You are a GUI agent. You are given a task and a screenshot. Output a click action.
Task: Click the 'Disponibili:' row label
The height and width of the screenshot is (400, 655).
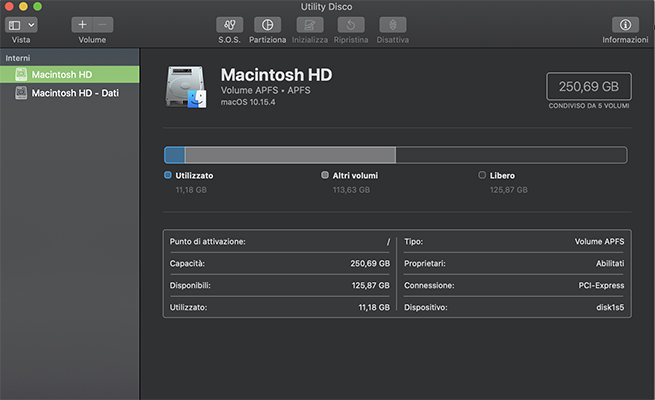[190, 286]
